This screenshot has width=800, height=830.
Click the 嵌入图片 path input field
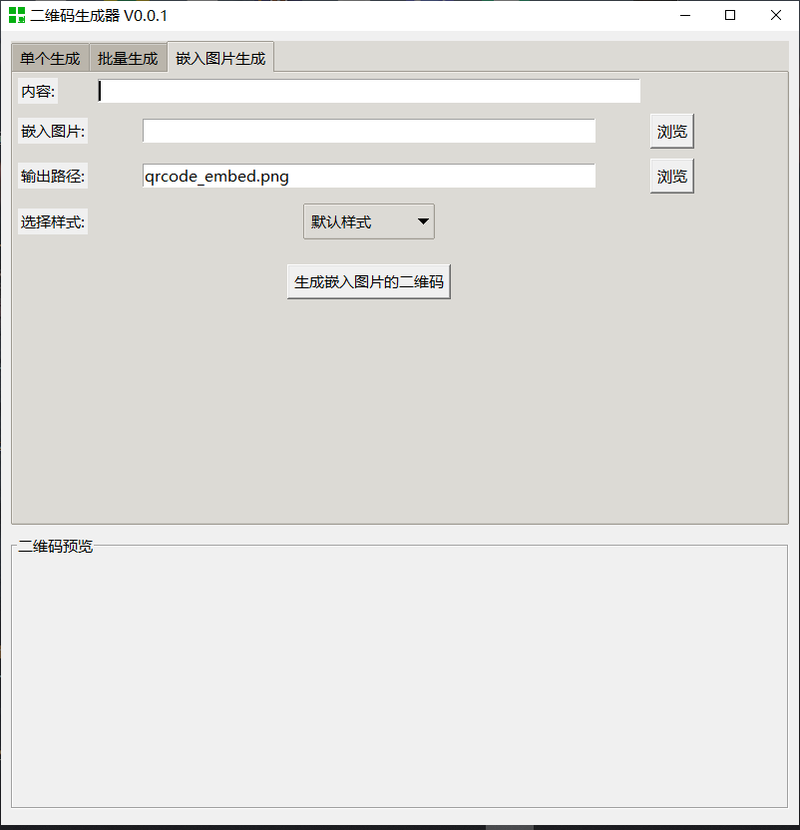[x=369, y=131]
